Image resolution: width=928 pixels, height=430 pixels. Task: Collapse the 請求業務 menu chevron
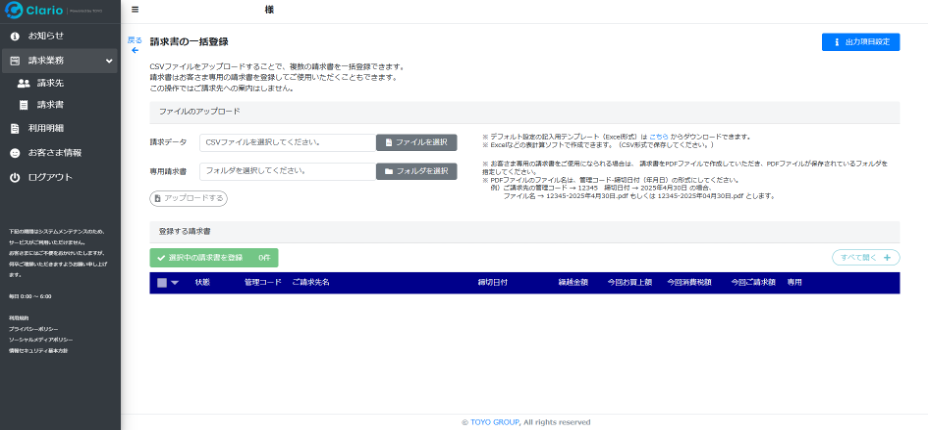click(109, 60)
